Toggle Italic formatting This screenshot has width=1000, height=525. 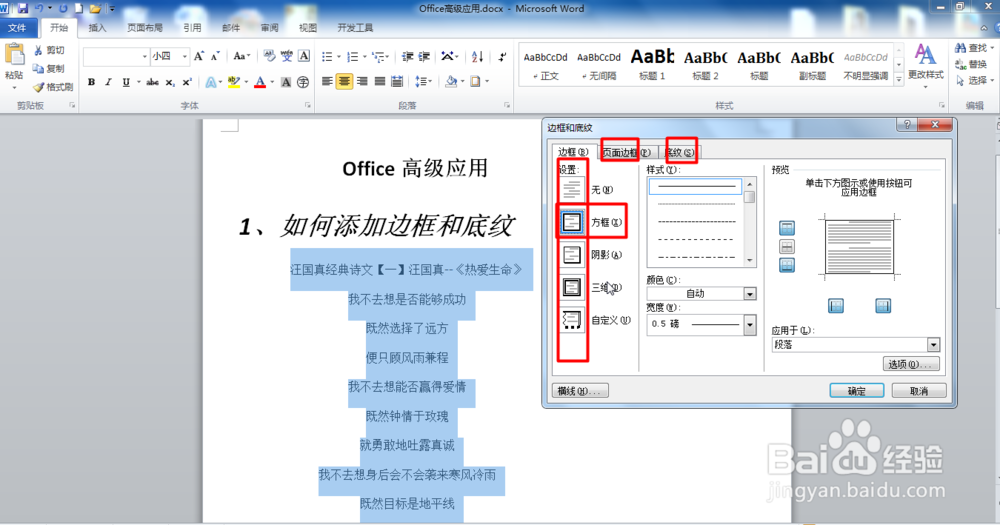pos(108,82)
